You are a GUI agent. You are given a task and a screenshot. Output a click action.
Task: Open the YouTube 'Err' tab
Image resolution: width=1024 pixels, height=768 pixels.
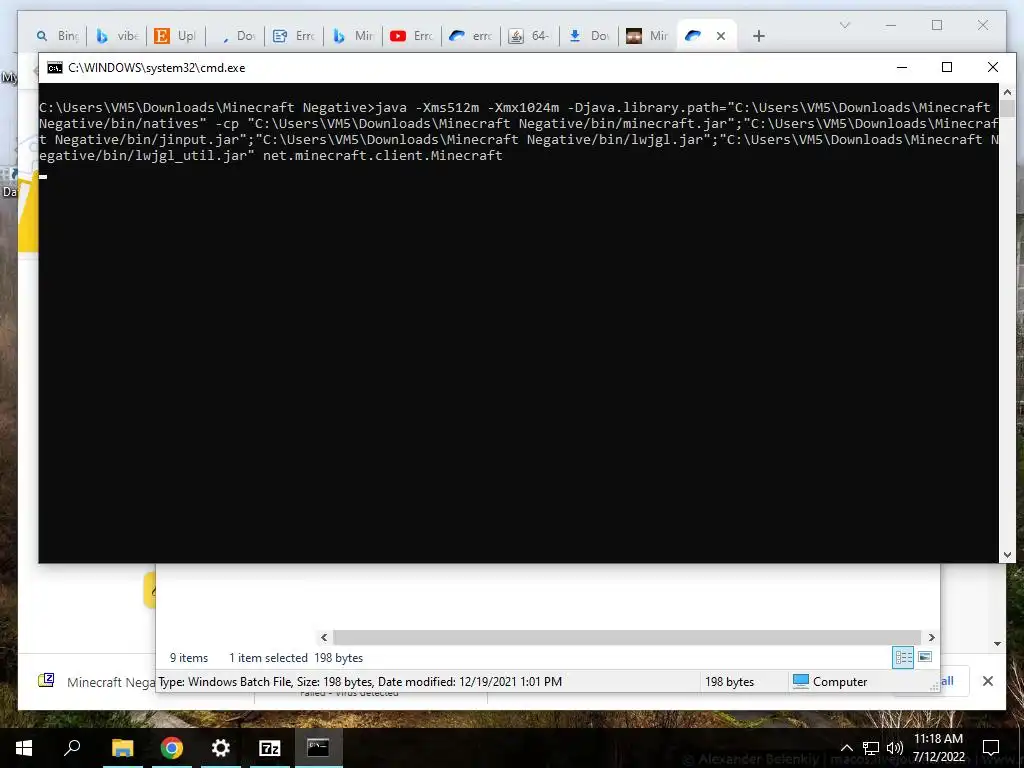coord(411,36)
